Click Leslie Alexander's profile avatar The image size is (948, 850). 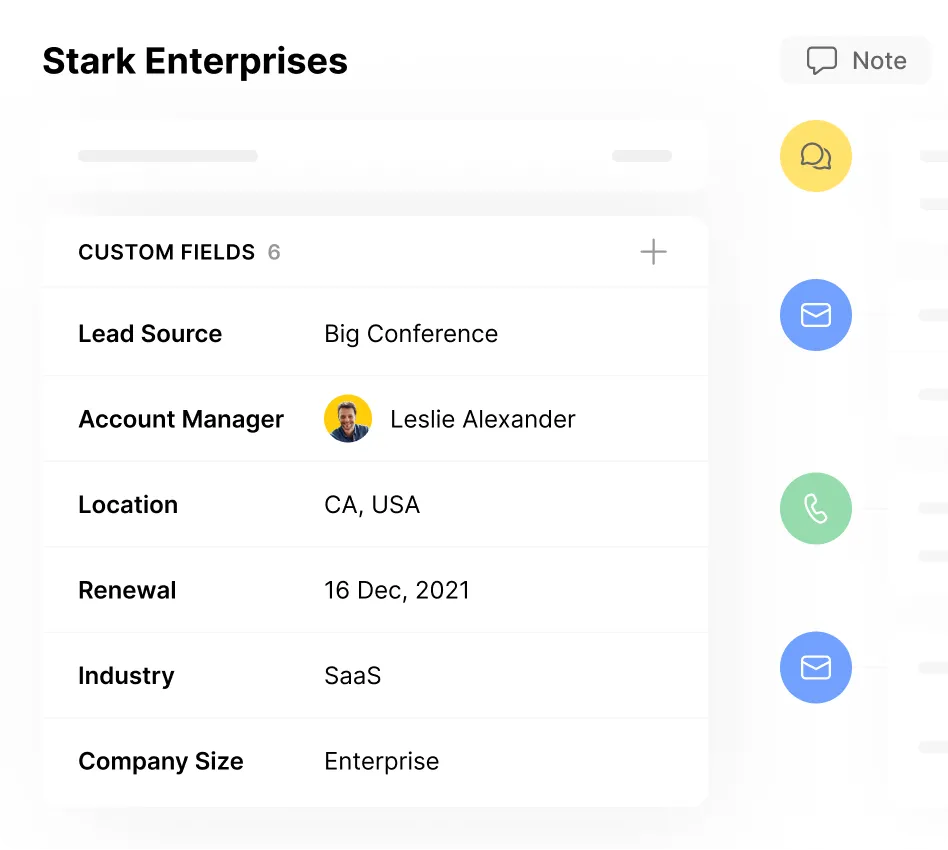pos(347,418)
